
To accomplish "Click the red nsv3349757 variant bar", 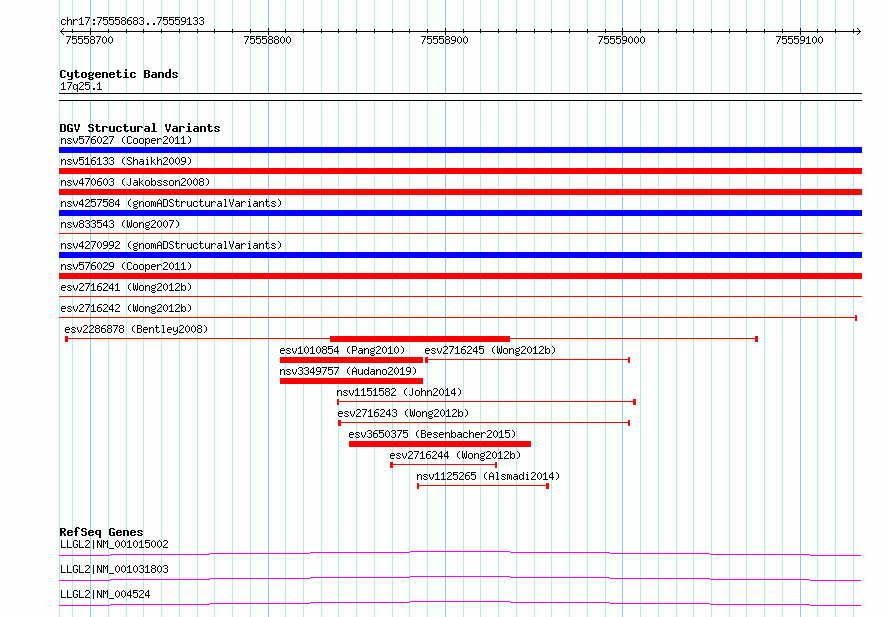I will pyautogui.click(x=351, y=381).
